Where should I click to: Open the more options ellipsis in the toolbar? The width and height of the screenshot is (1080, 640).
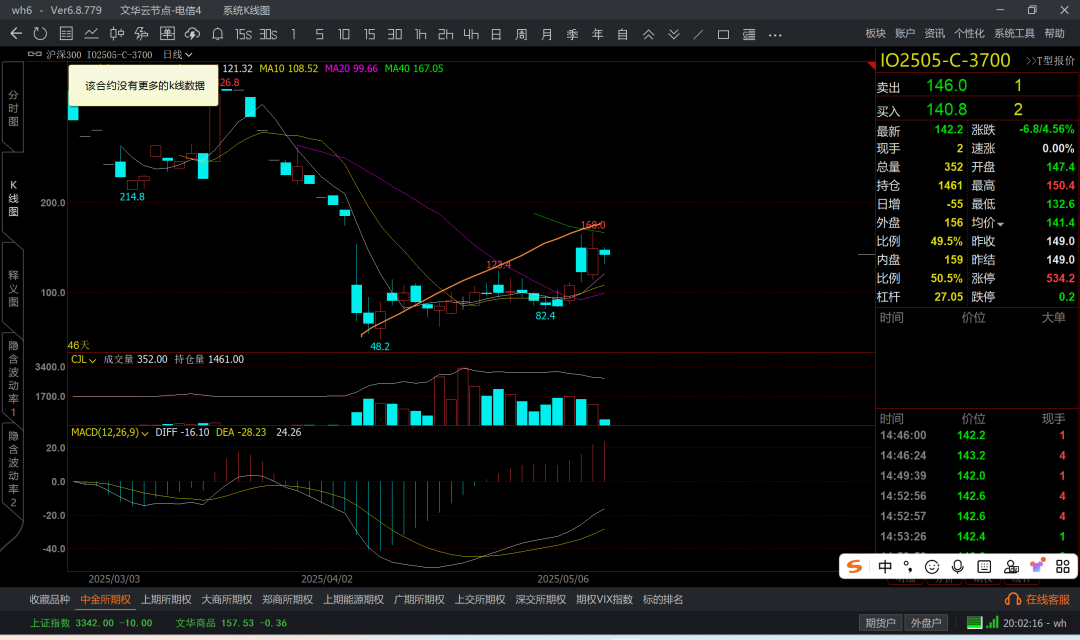click(x=775, y=34)
